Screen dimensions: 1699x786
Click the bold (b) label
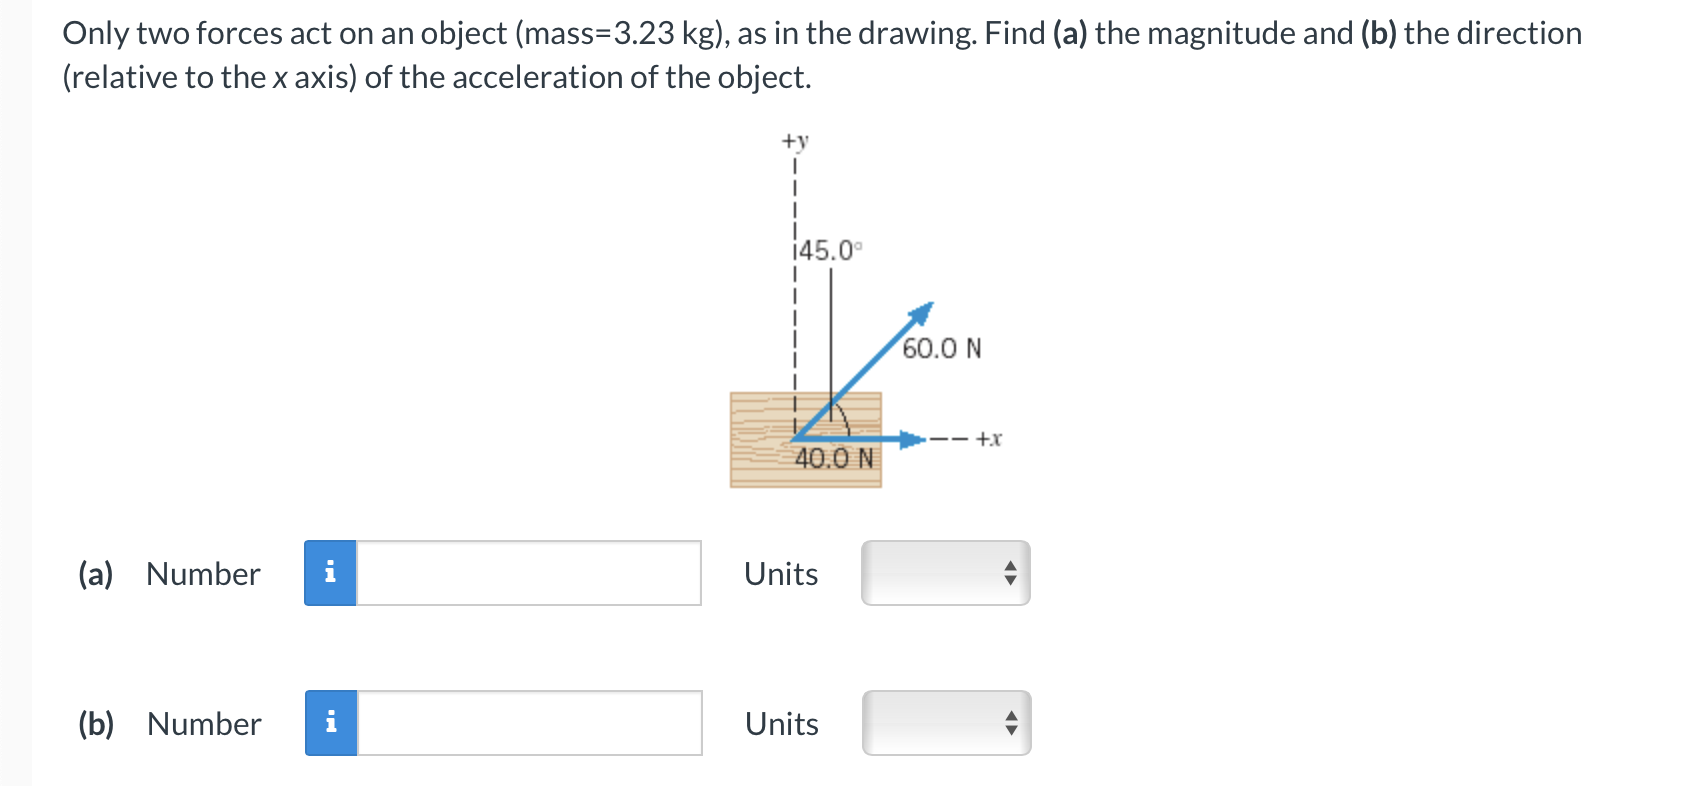(94, 724)
